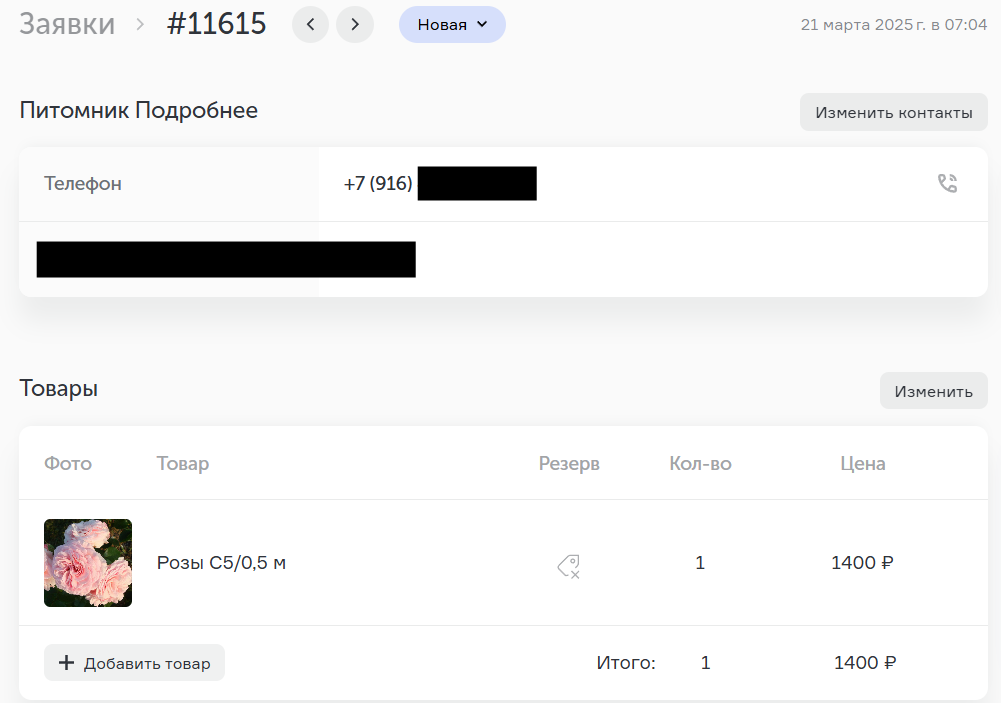This screenshot has height=703, width=1001.
Task: Click the plus icon in Добавить товар
Action: 67,663
